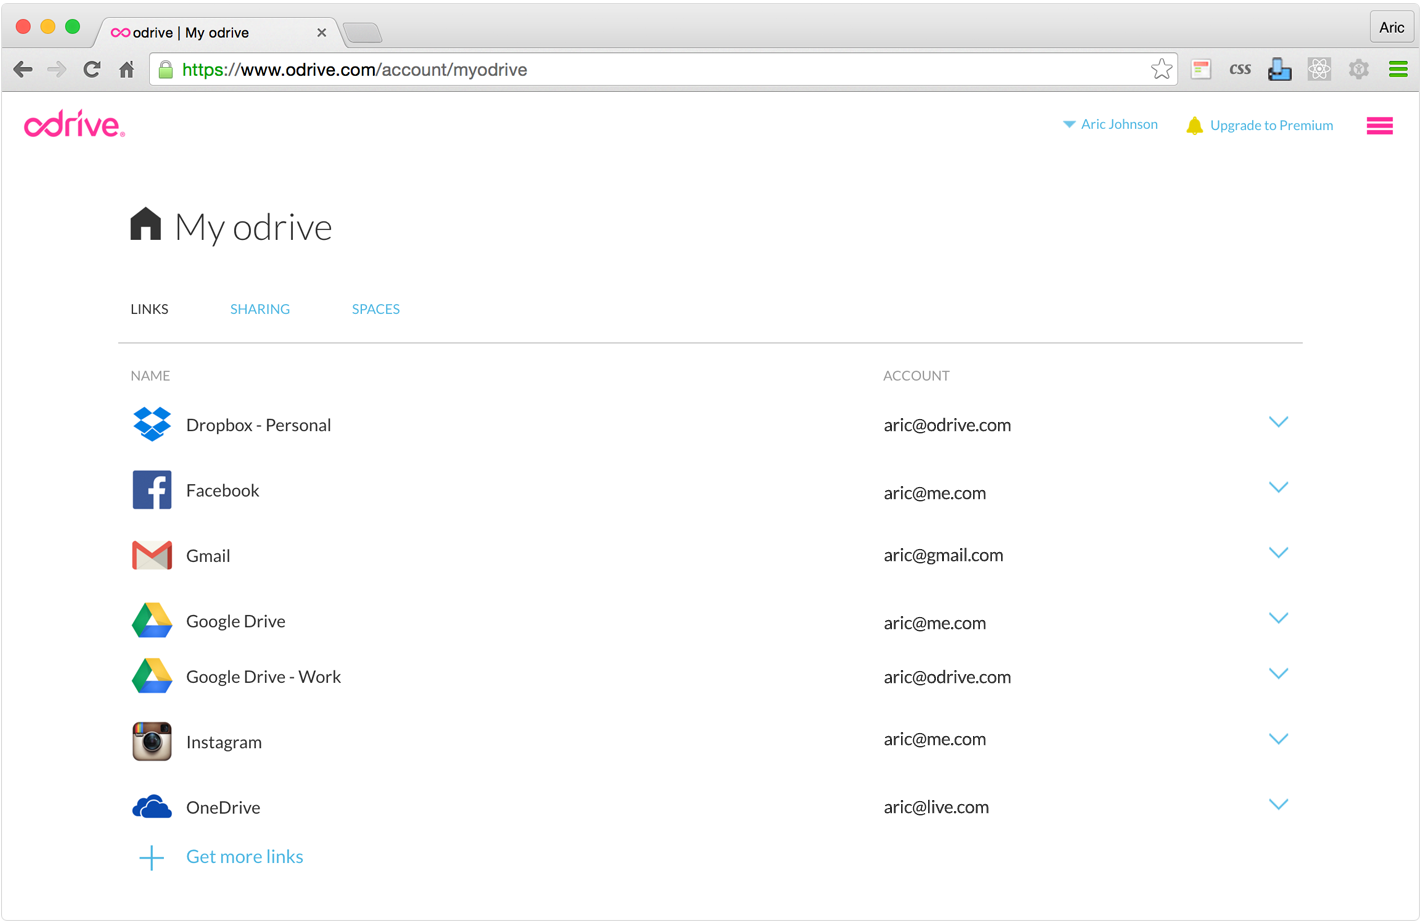Click the Instagram camera icon
This screenshot has height=922, width=1422.
(152, 742)
